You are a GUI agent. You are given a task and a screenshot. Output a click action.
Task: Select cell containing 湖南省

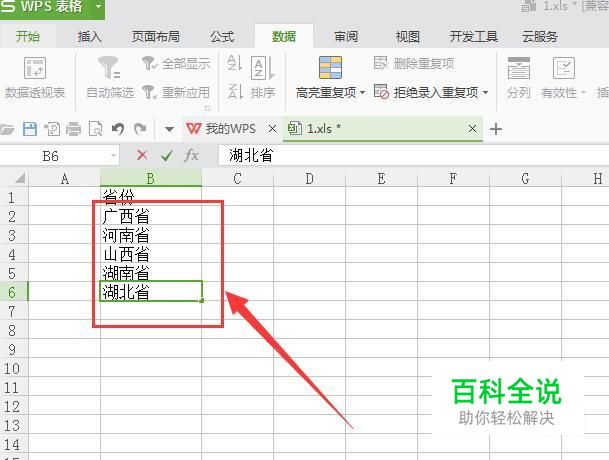(x=151, y=272)
